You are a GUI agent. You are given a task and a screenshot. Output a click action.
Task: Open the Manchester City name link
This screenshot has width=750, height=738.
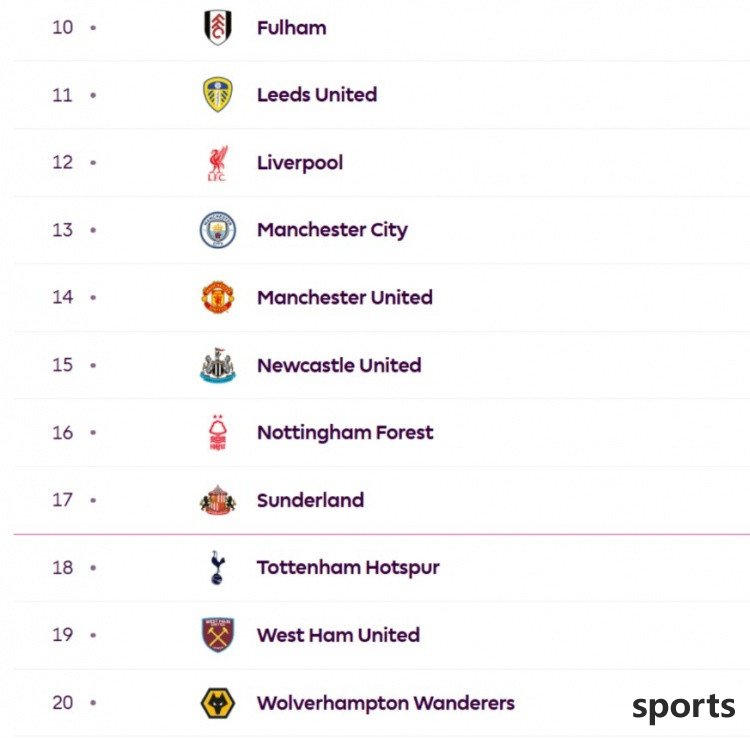click(332, 230)
